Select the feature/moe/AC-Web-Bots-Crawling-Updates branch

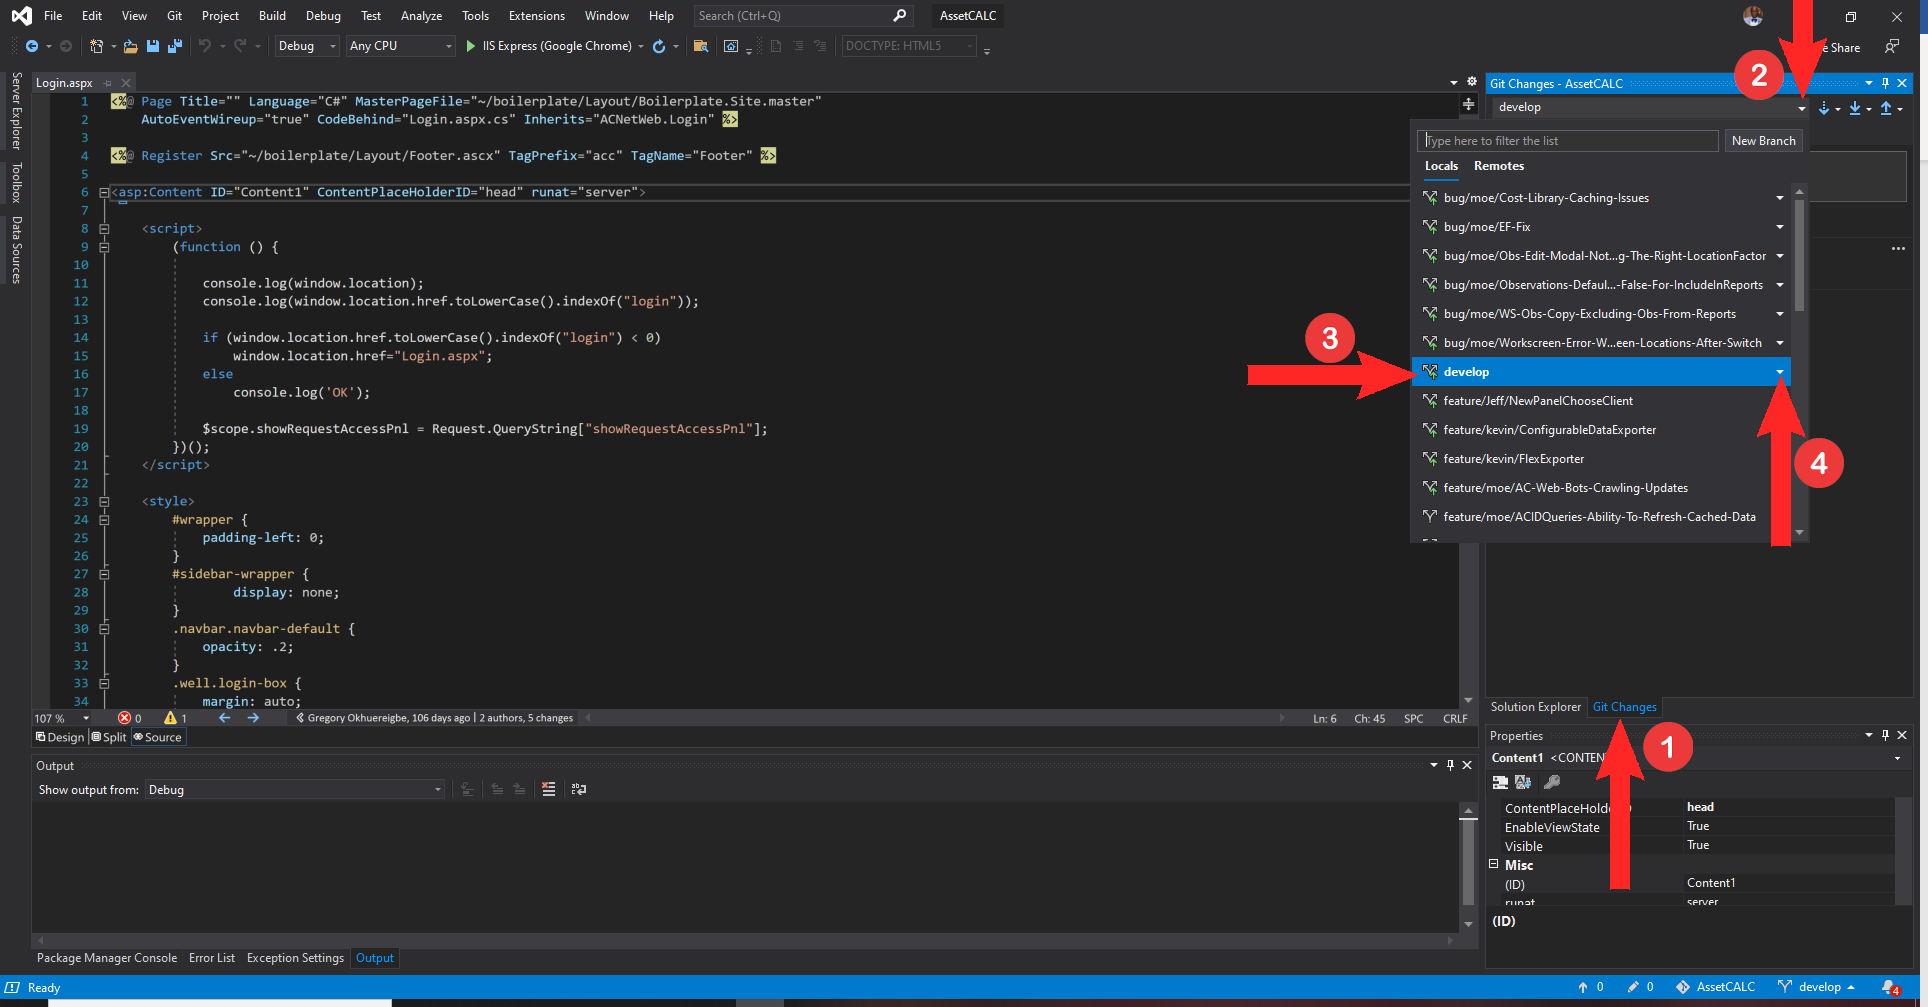click(1565, 488)
